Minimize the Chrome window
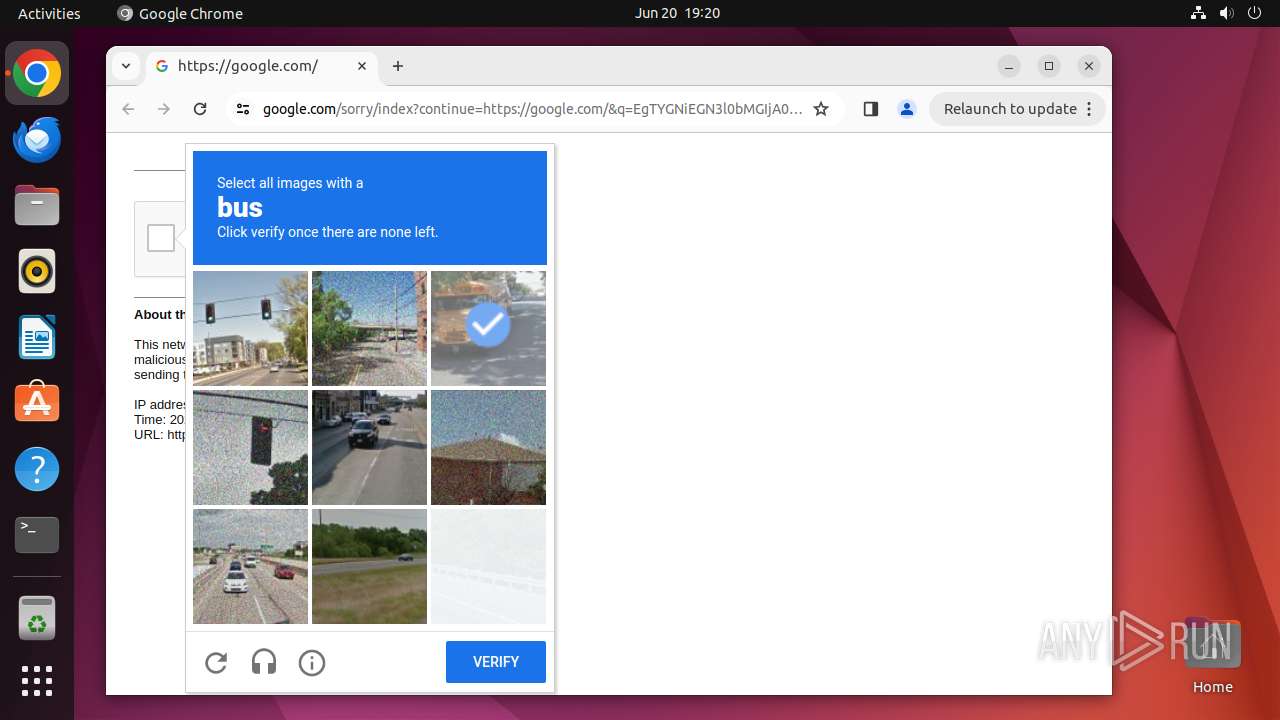This screenshot has height=720, width=1280. tap(1009, 66)
